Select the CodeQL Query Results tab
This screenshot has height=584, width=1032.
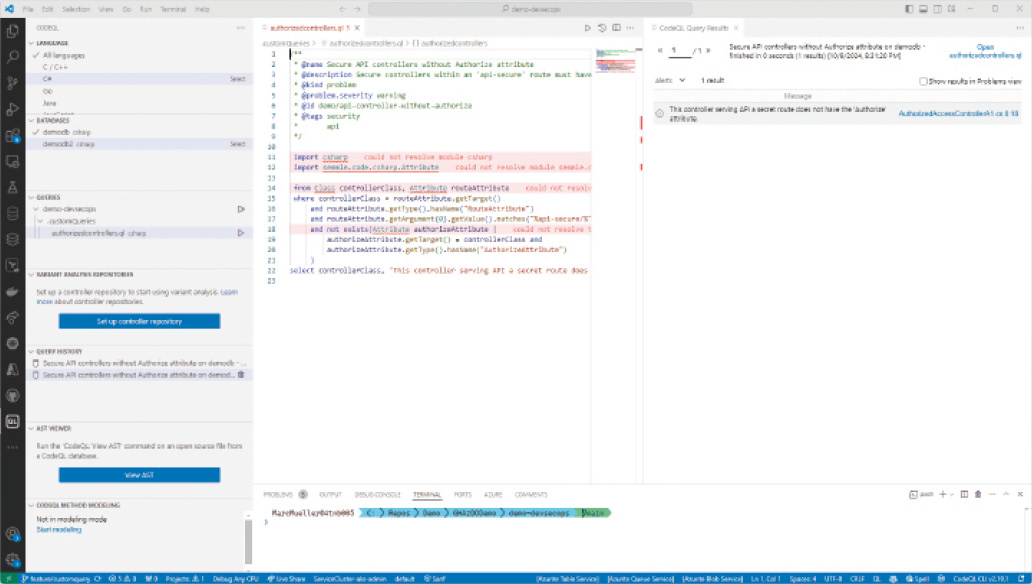pos(693,28)
